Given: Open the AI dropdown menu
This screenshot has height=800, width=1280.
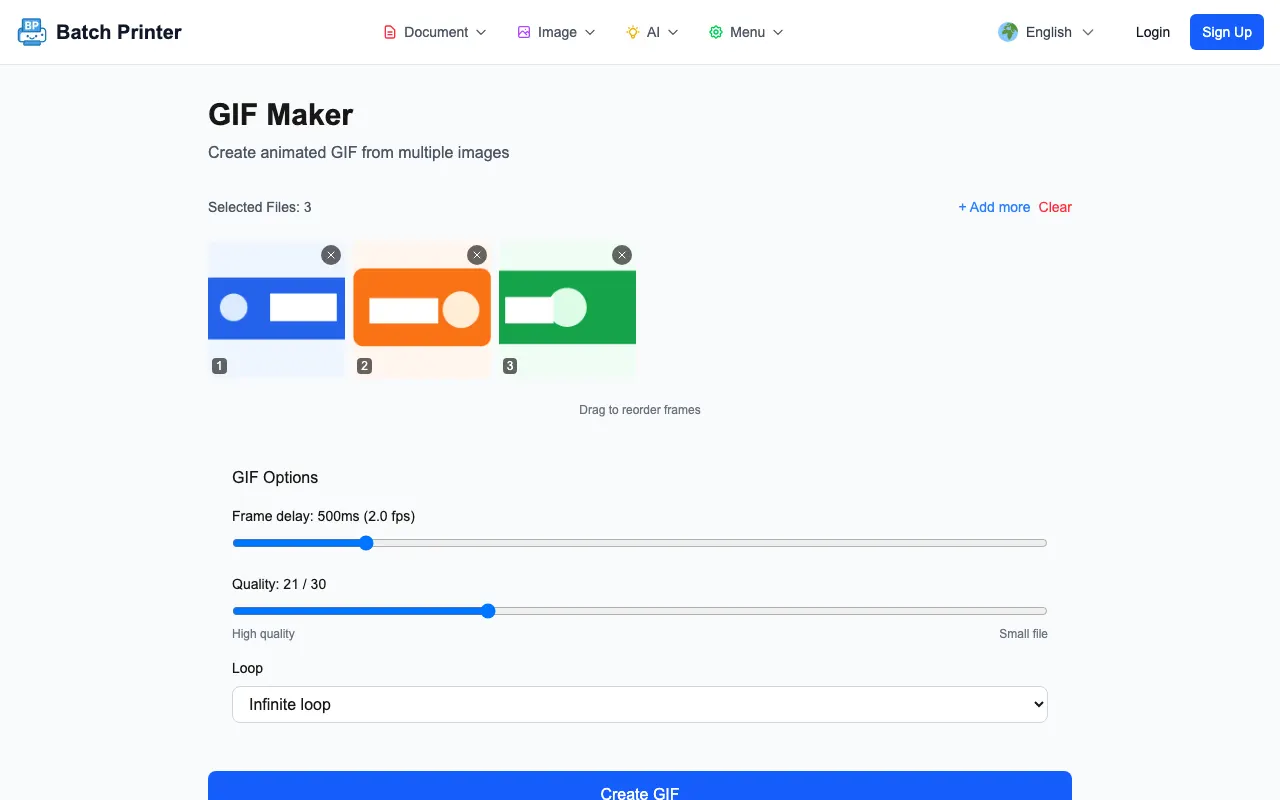Looking at the screenshot, I should pyautogui.click(x=653, y=32).
